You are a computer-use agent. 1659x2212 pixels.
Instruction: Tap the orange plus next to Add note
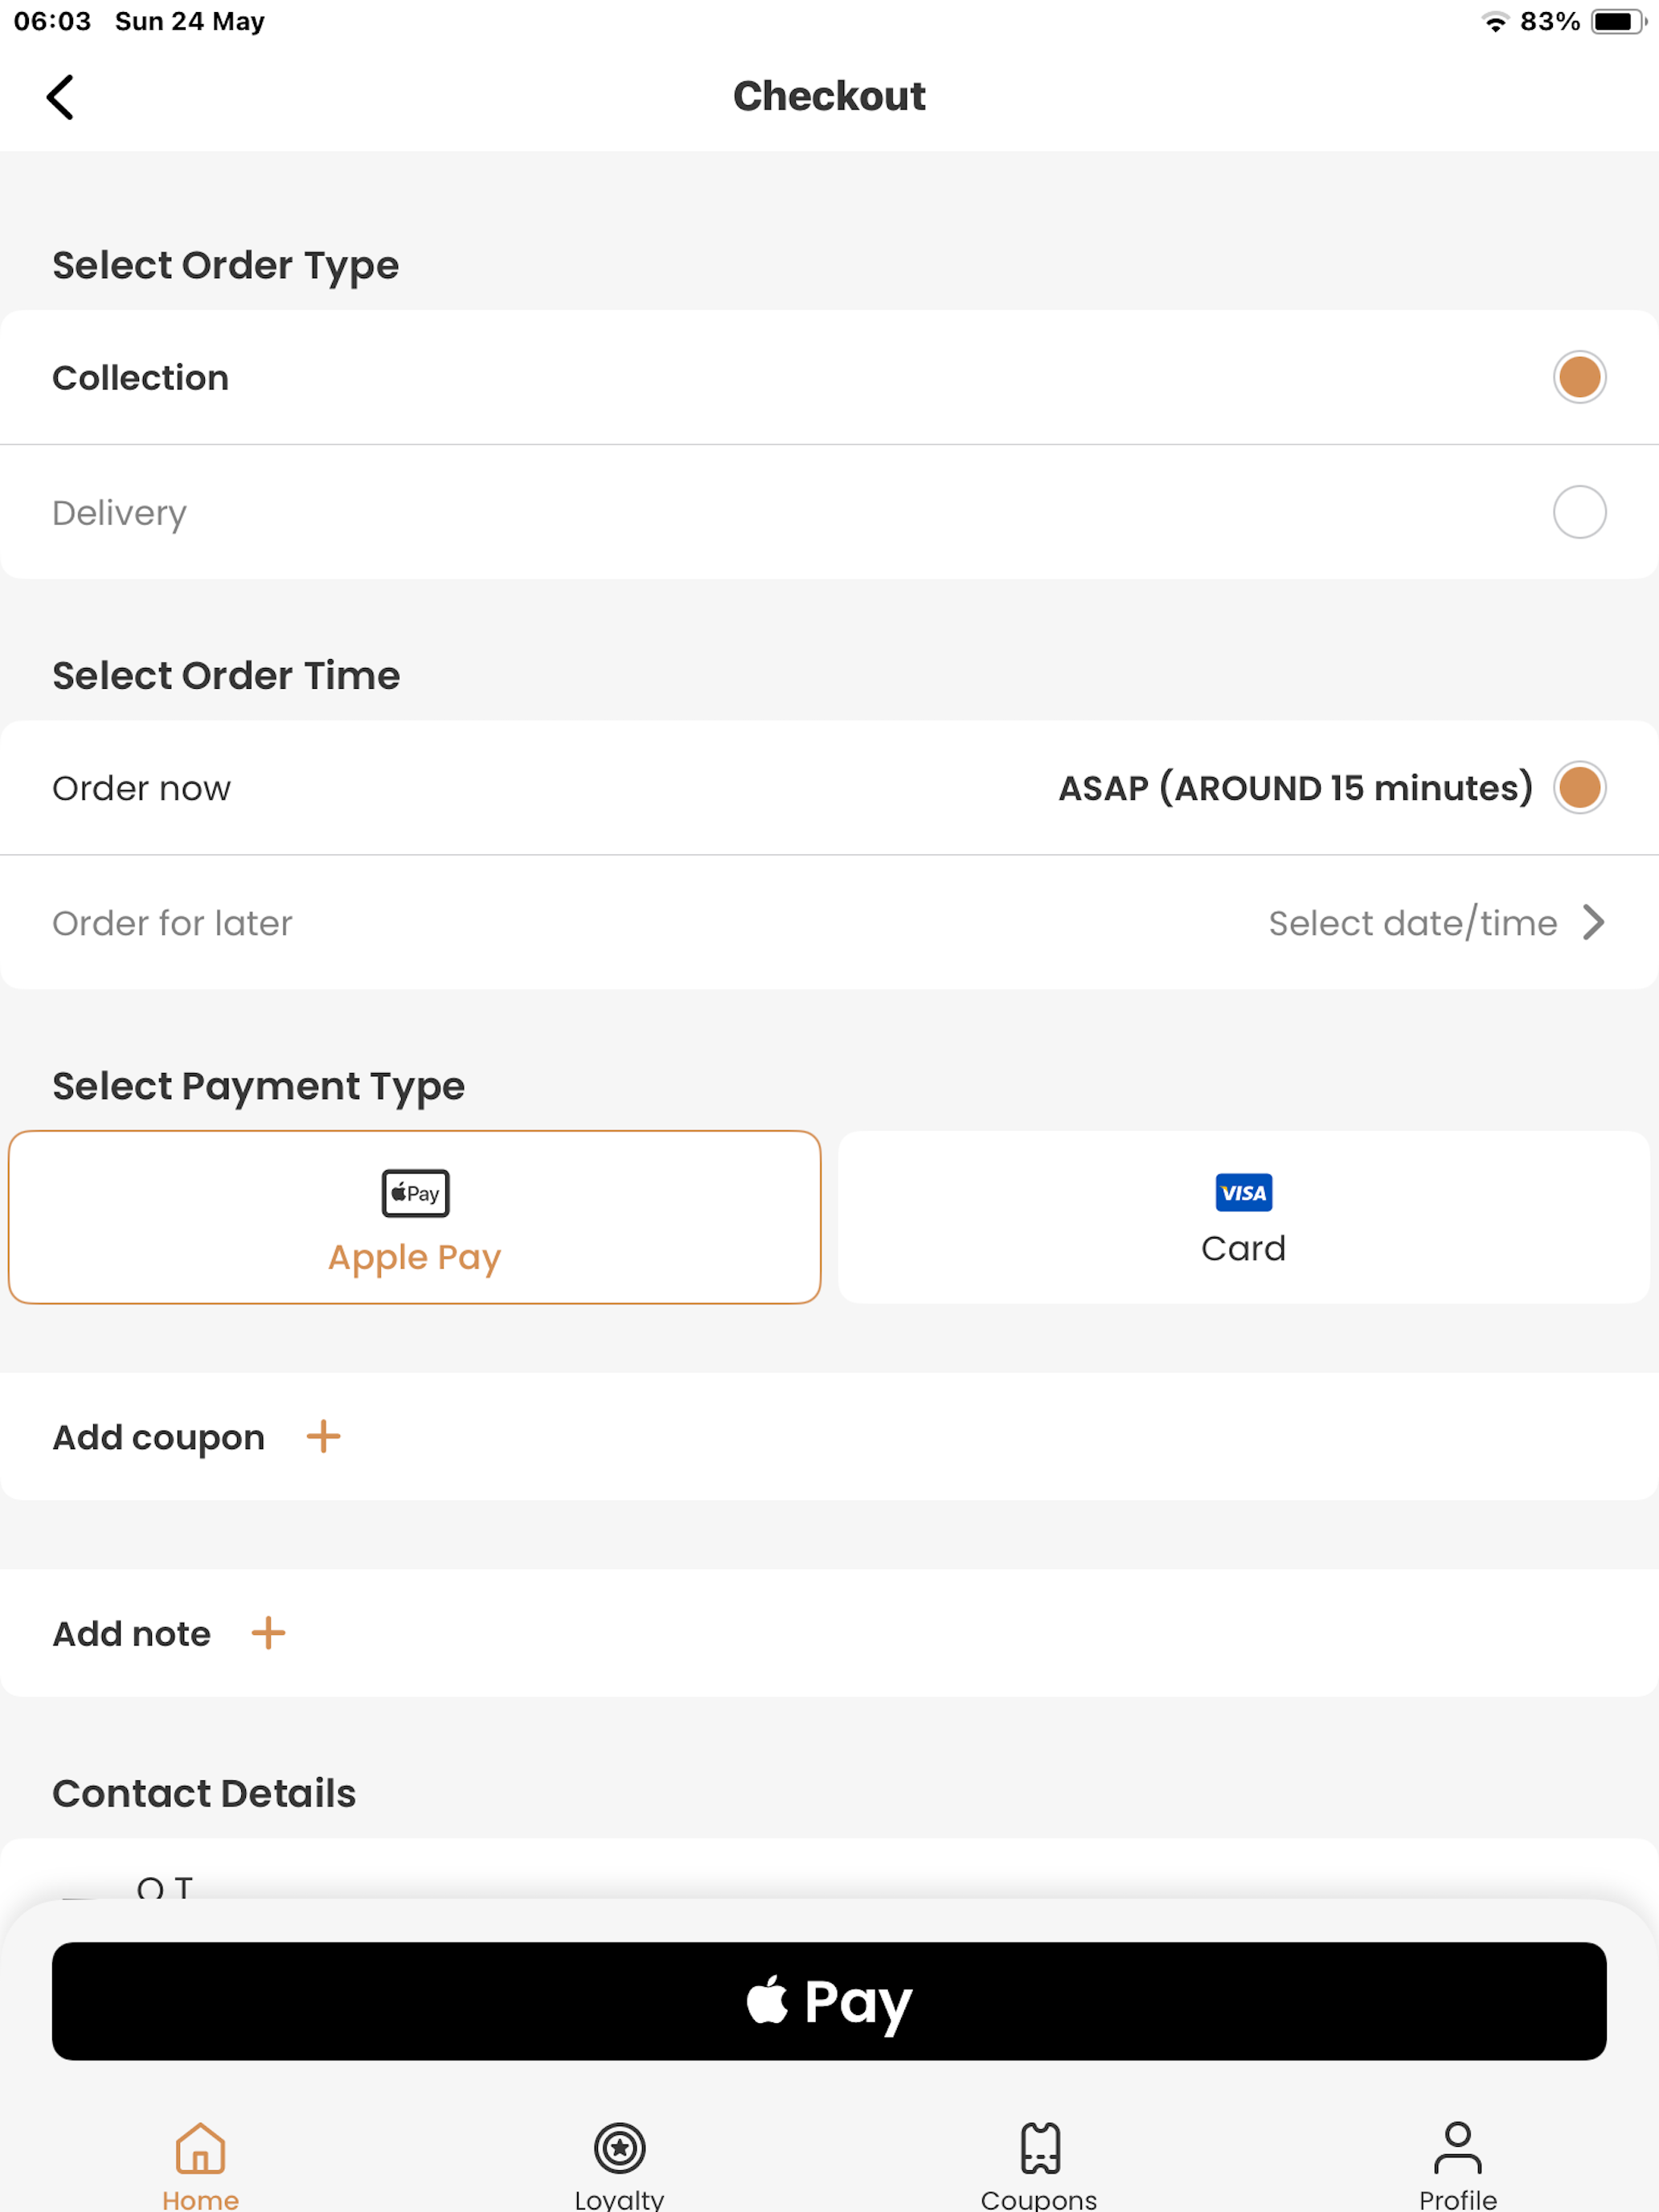click(x=268, y=1633)
